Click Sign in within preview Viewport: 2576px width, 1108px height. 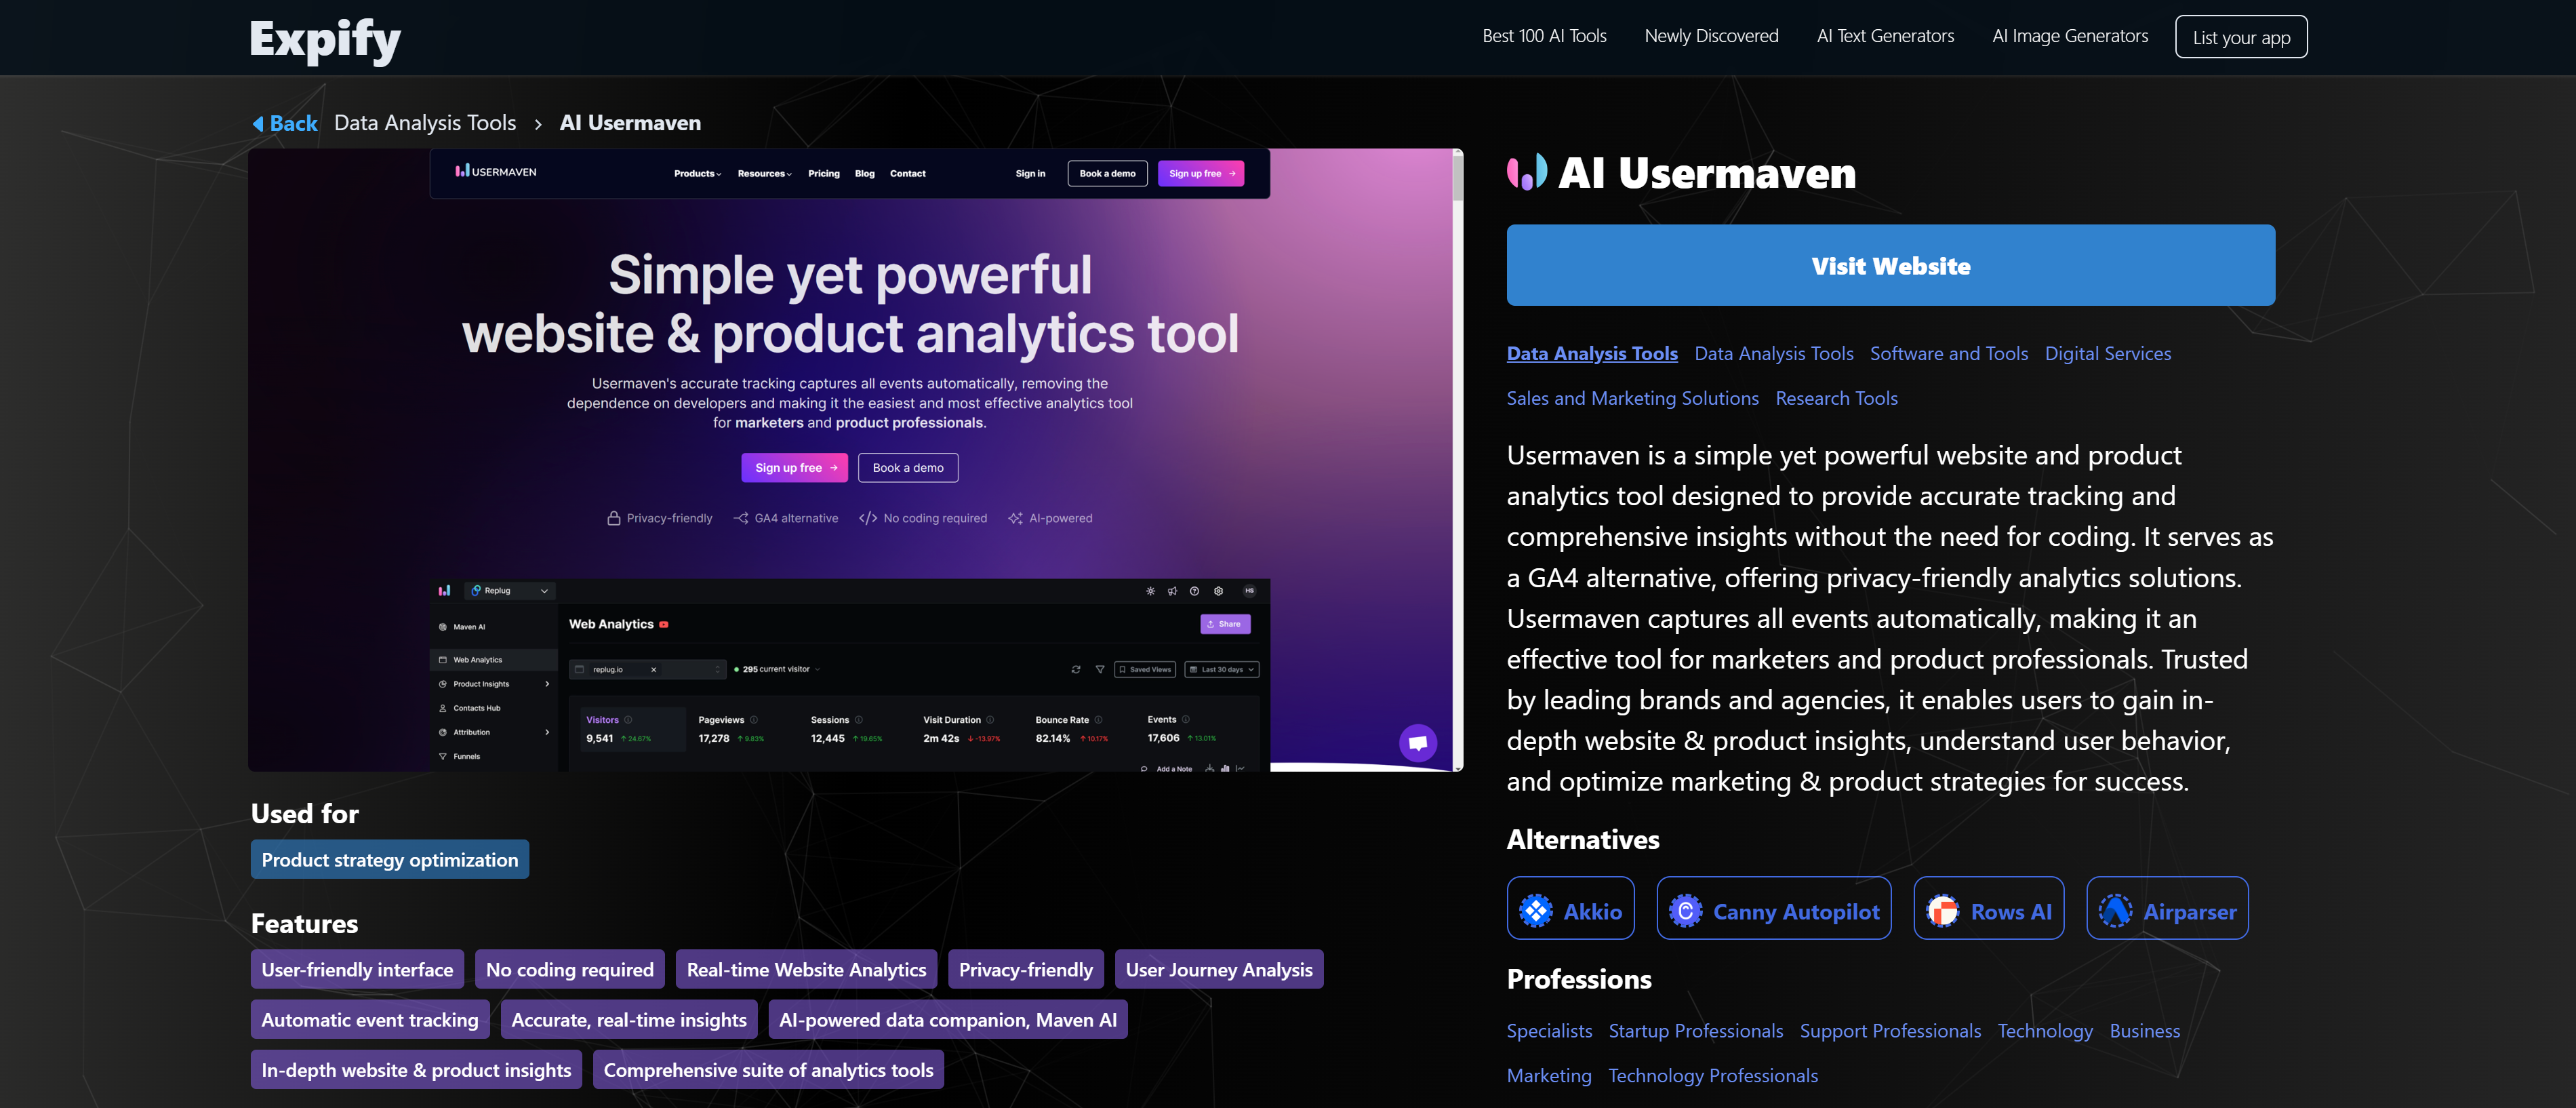1030,173
